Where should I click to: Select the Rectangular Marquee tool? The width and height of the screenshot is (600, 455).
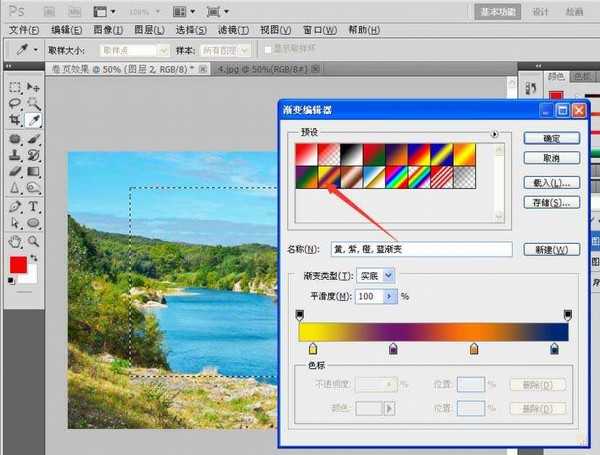pyautogui.click(x=14, y=87)
